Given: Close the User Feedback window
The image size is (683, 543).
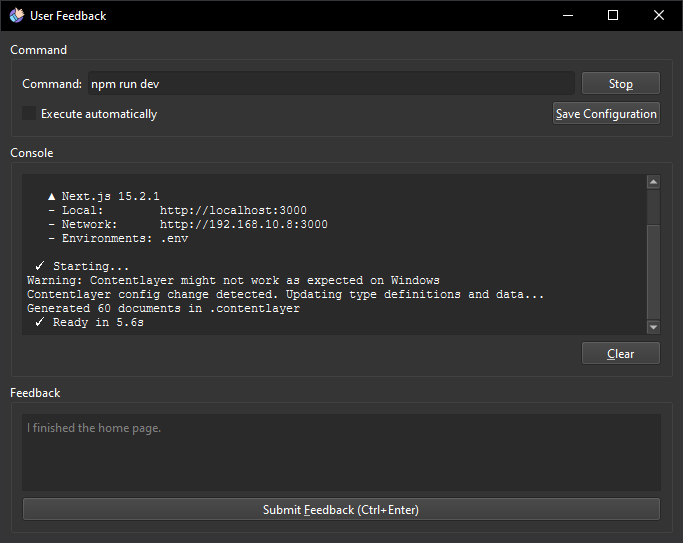Looking at the screenshot, I should [x=659, y=16].
